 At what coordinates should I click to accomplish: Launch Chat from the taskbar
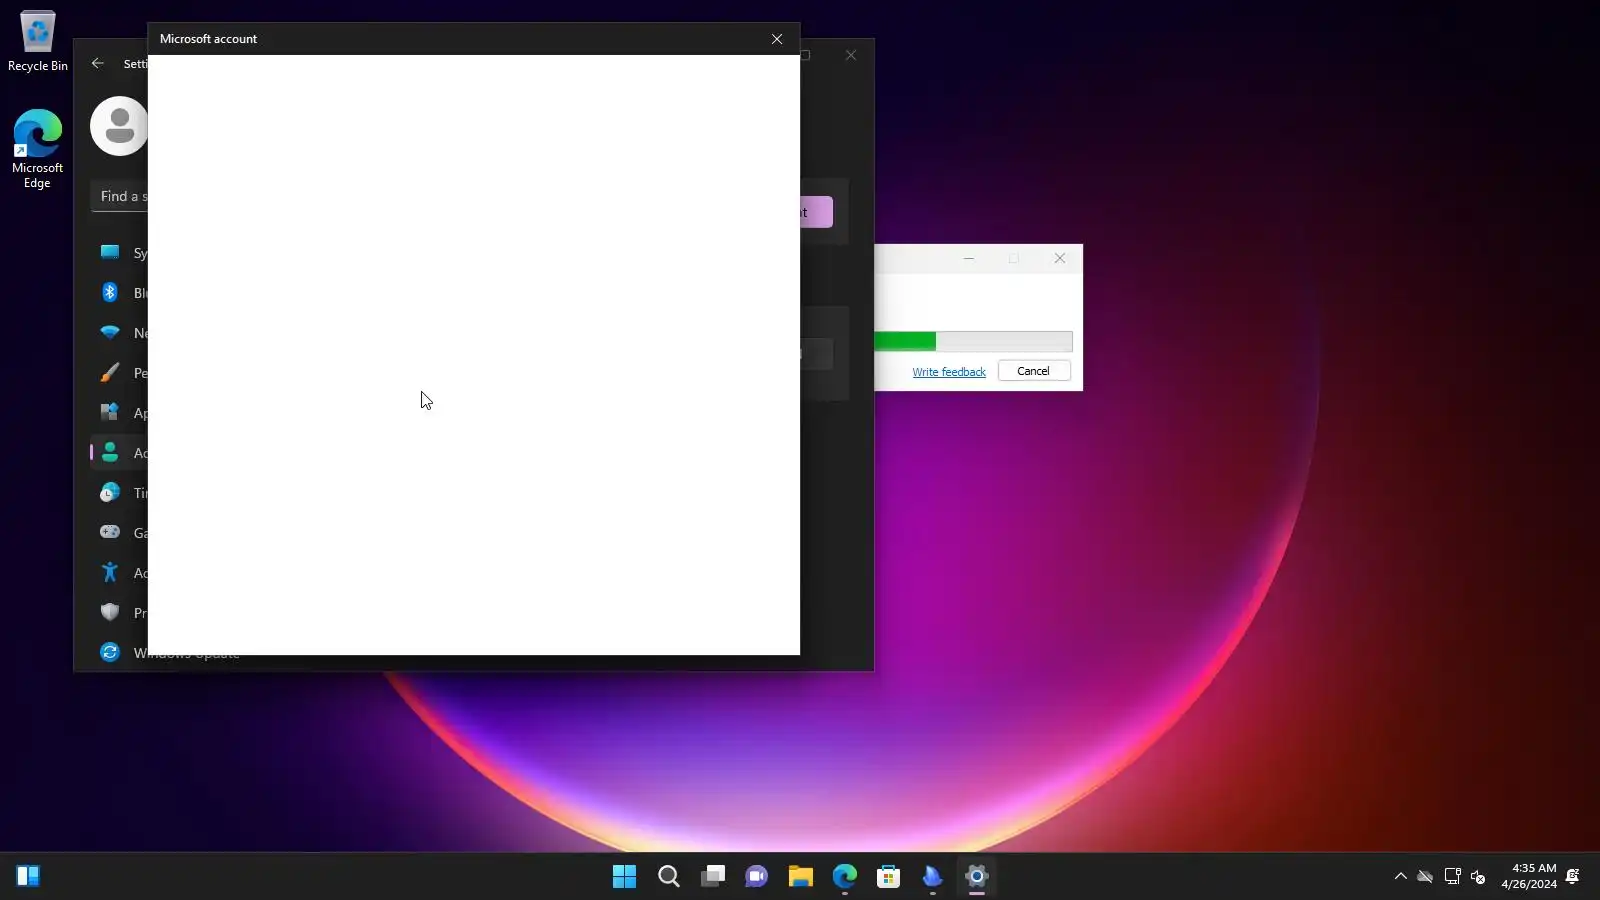[x=757, y=877]
